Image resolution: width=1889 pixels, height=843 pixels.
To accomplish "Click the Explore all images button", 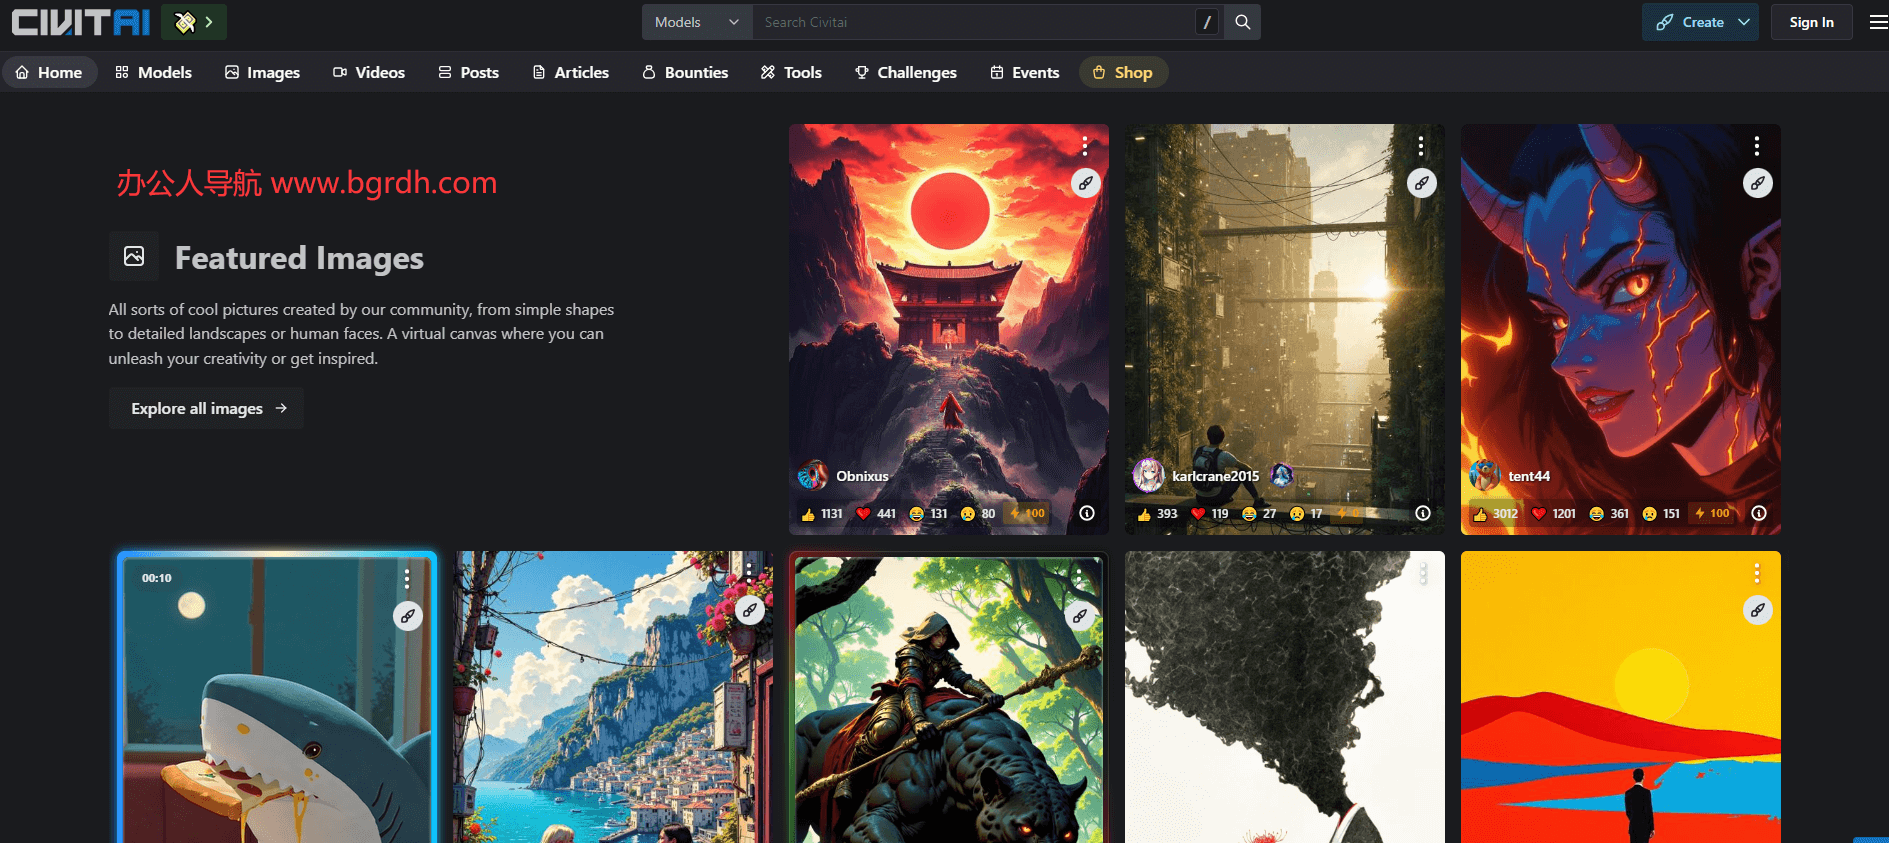I will click(x=207, y=408).
